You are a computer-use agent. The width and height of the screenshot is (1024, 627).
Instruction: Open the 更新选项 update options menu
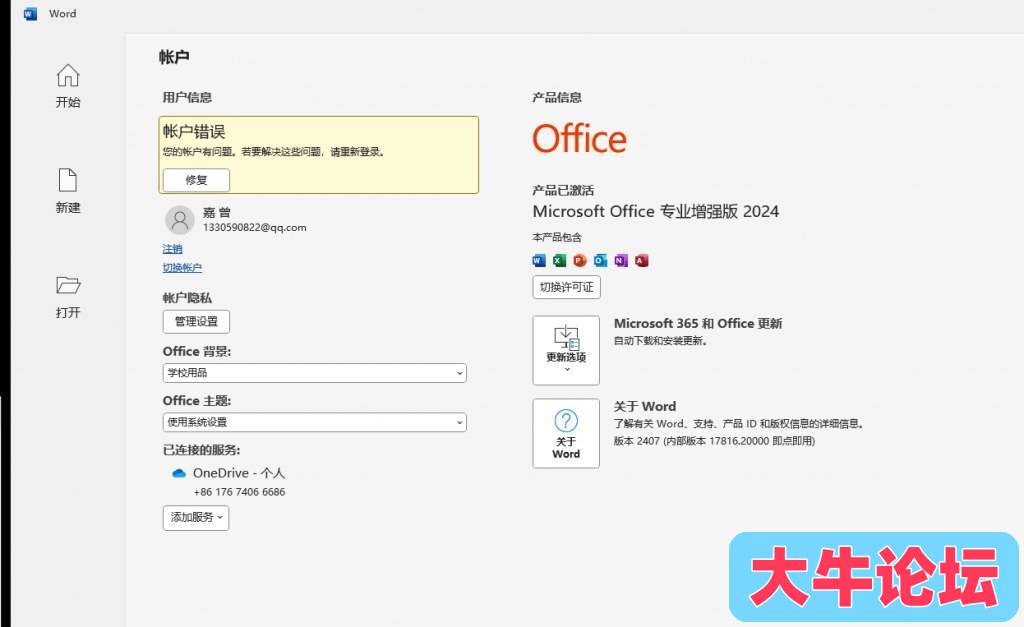(x=566, y=351)
